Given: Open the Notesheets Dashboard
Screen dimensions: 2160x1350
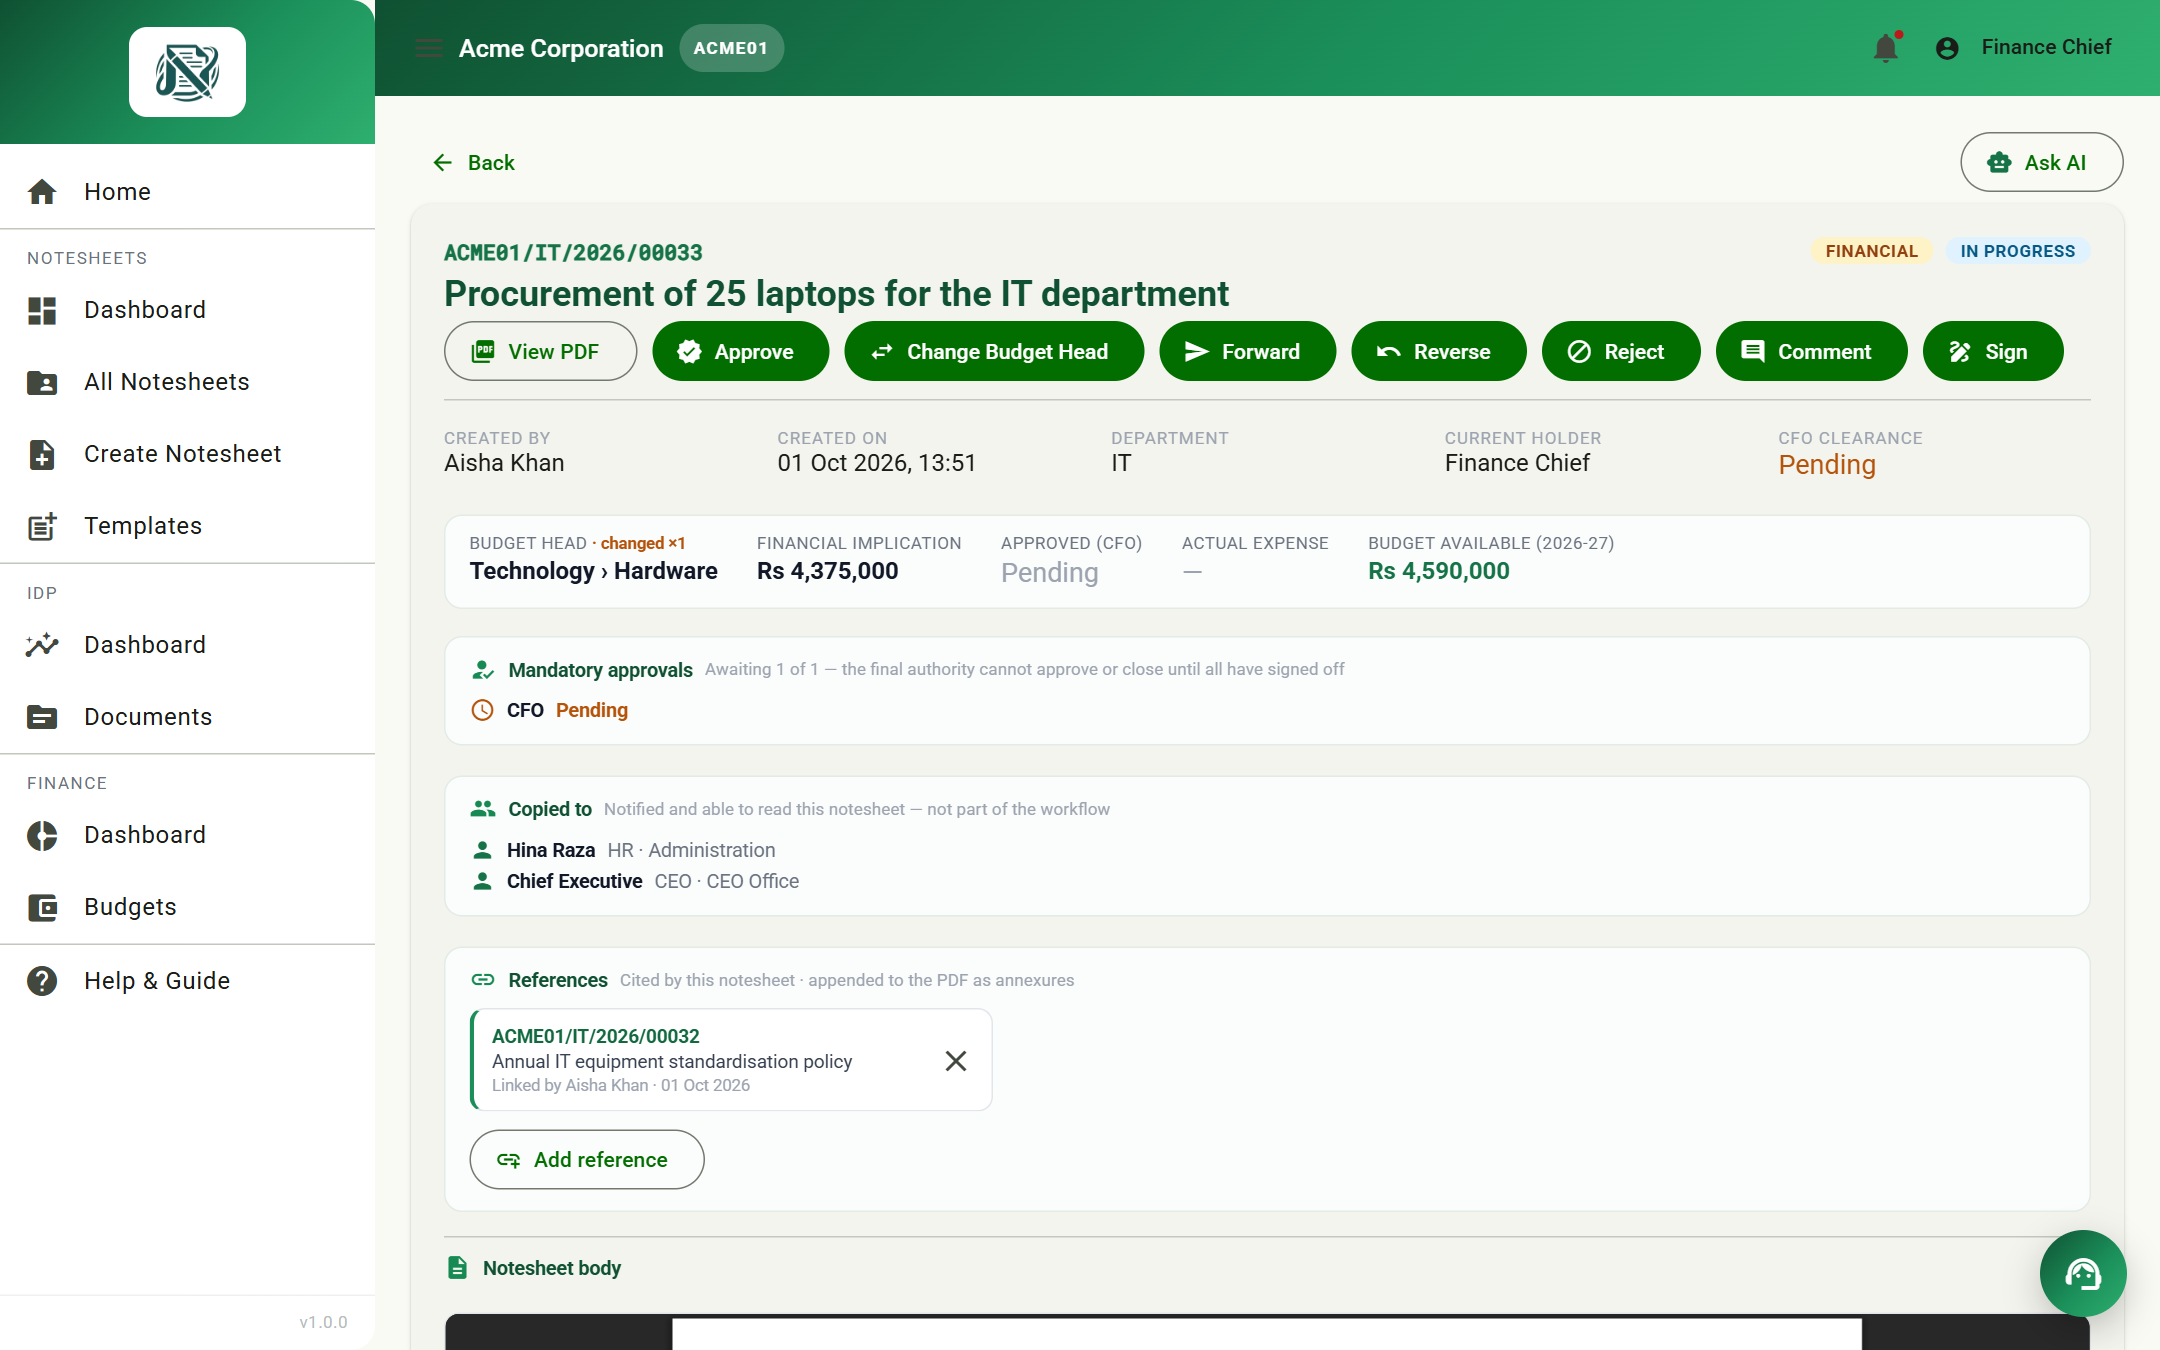Looking at the screenshot, I should 187,310.
